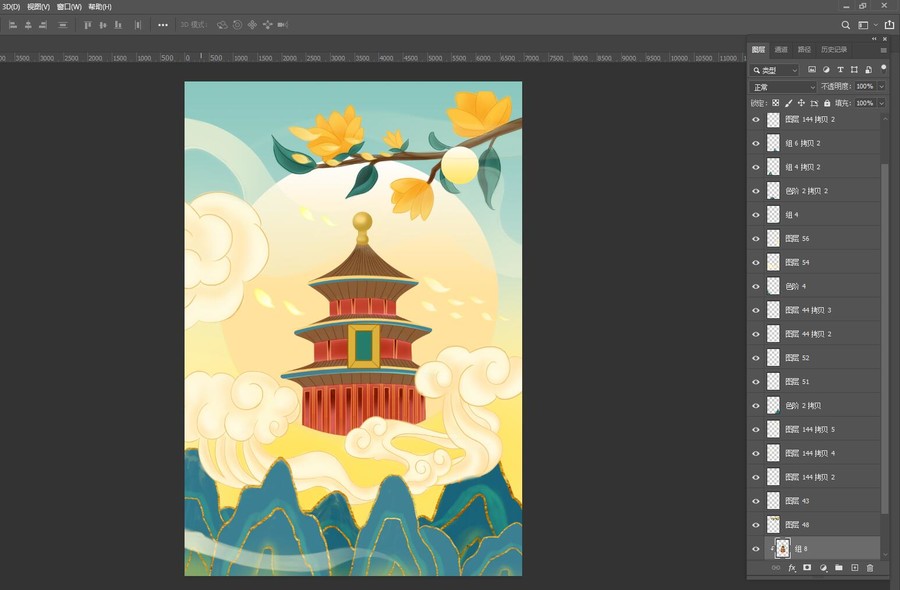Click the align bottom edges icon
900x590 pixels.
coord(118,25)
